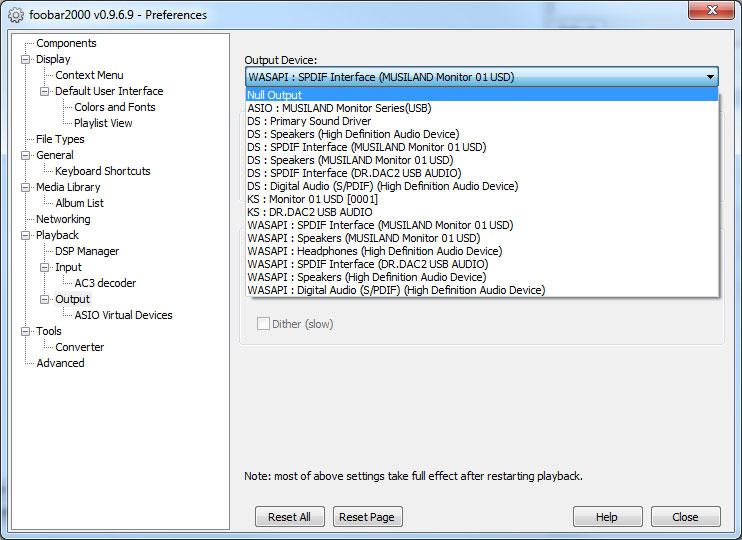Open DSP Manager in the tree
Viewport: 742px width, 540px height.
(87, 251)
